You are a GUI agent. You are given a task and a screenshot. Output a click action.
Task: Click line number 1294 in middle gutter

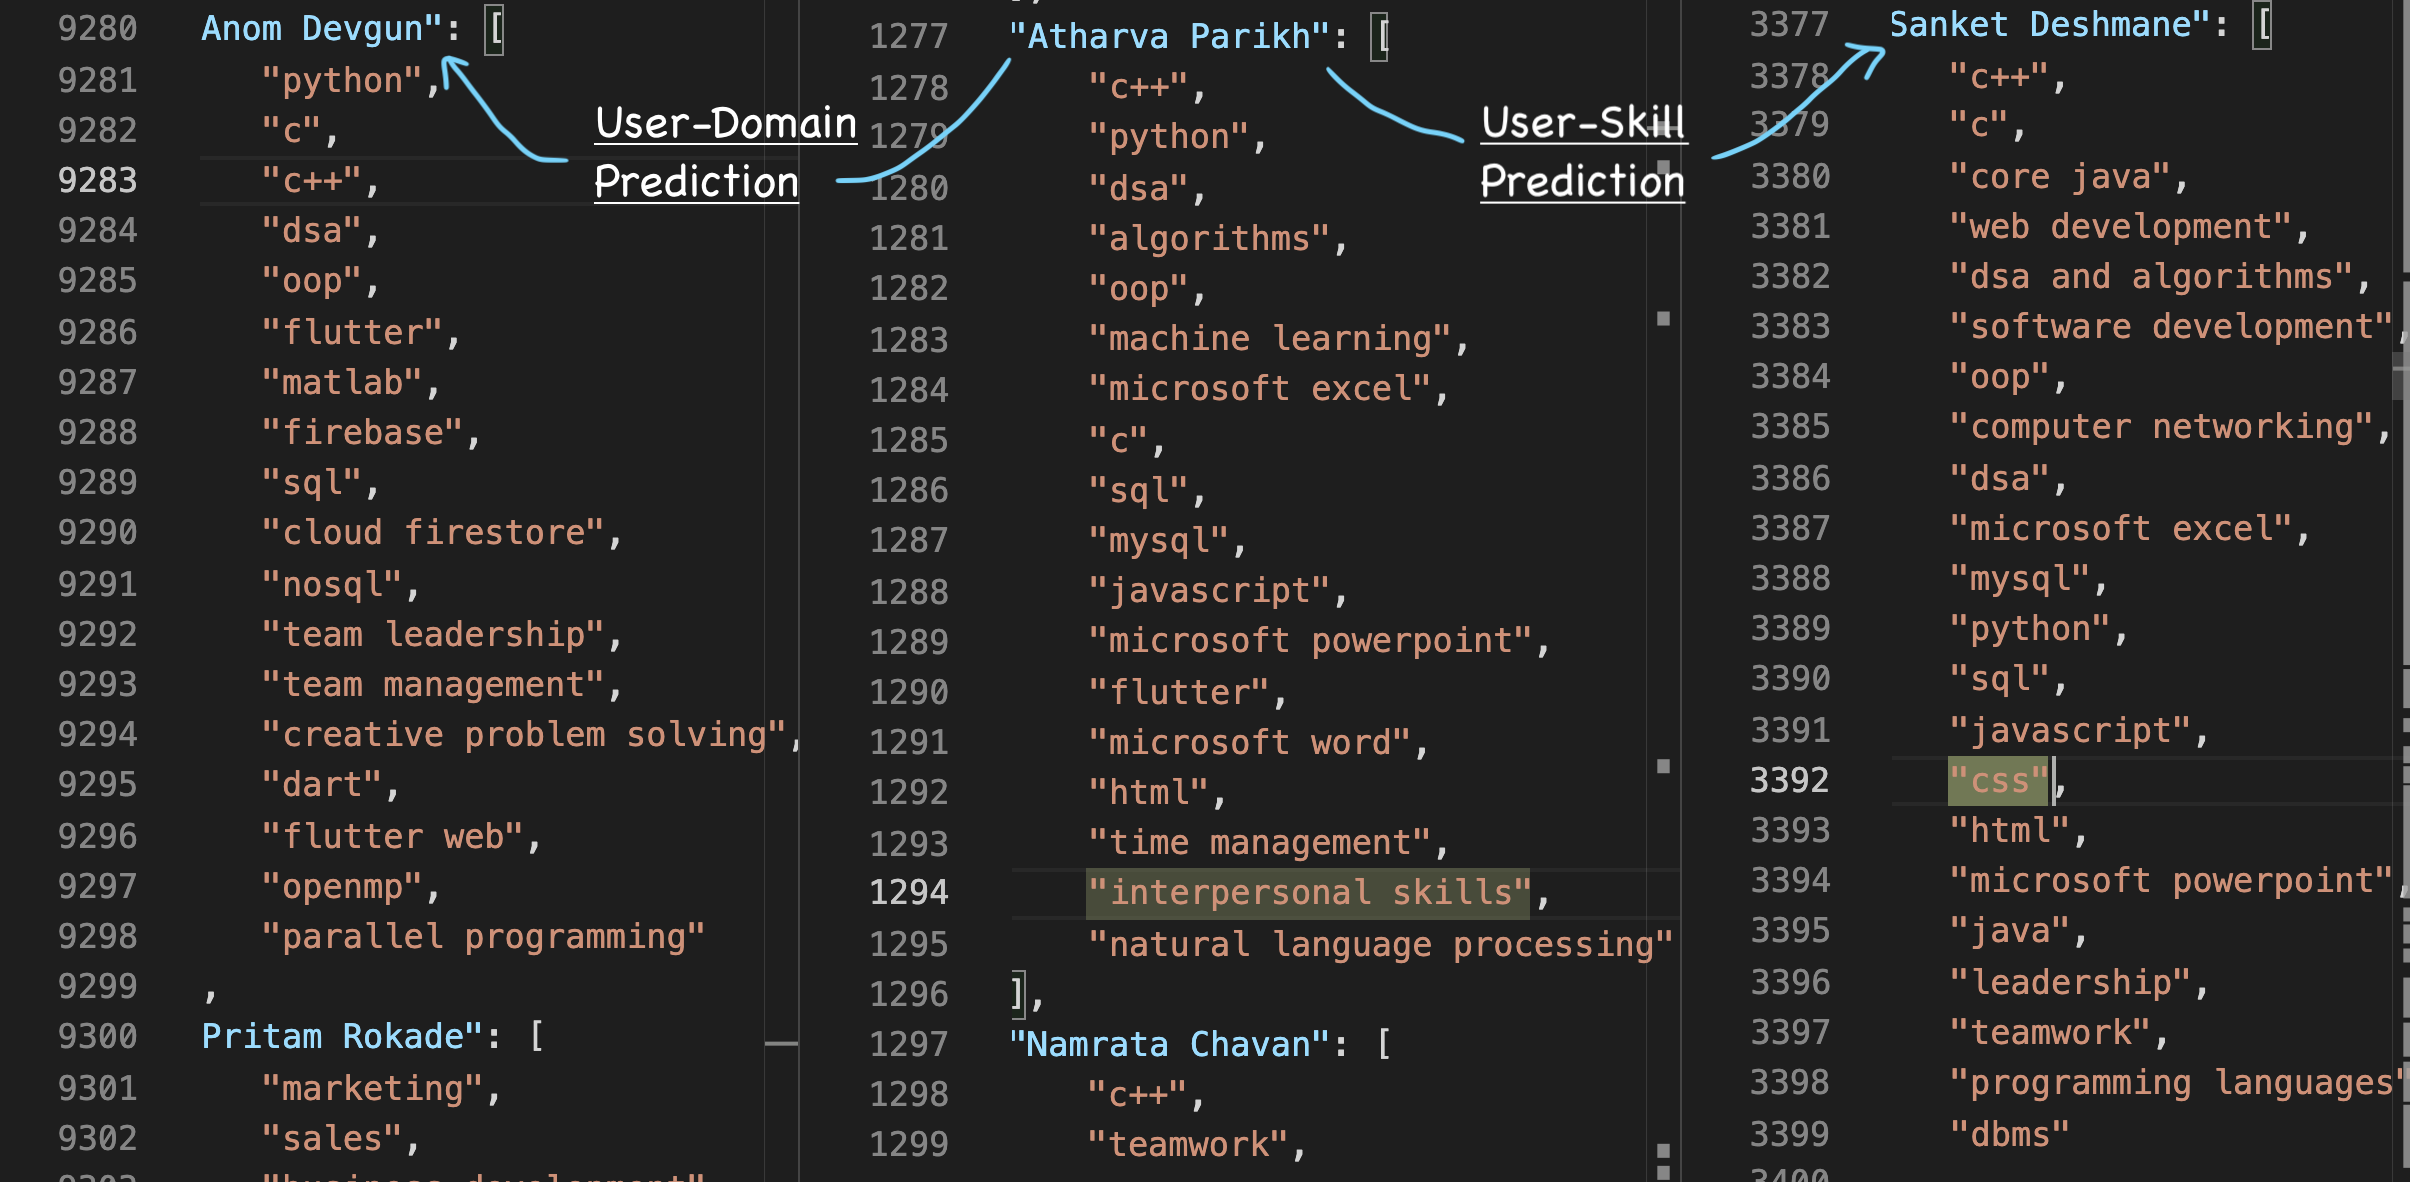[908, 892]
